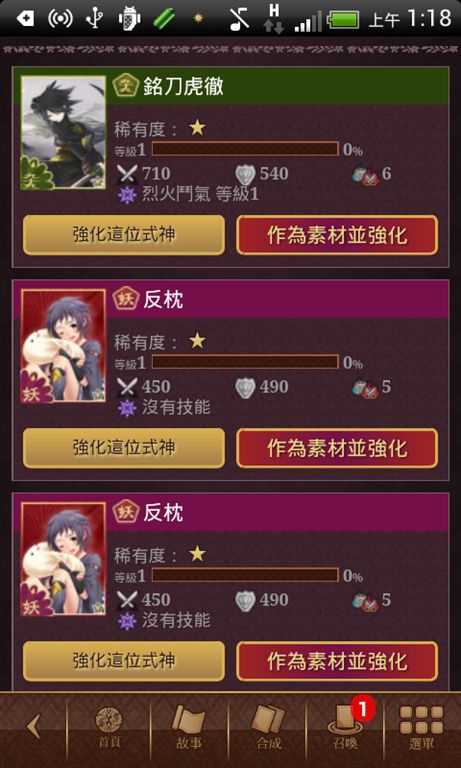Viewport: 461px width, 768px height.
Task: Tap the back arrow in bottom navigation
Action: tap(33, 726)
